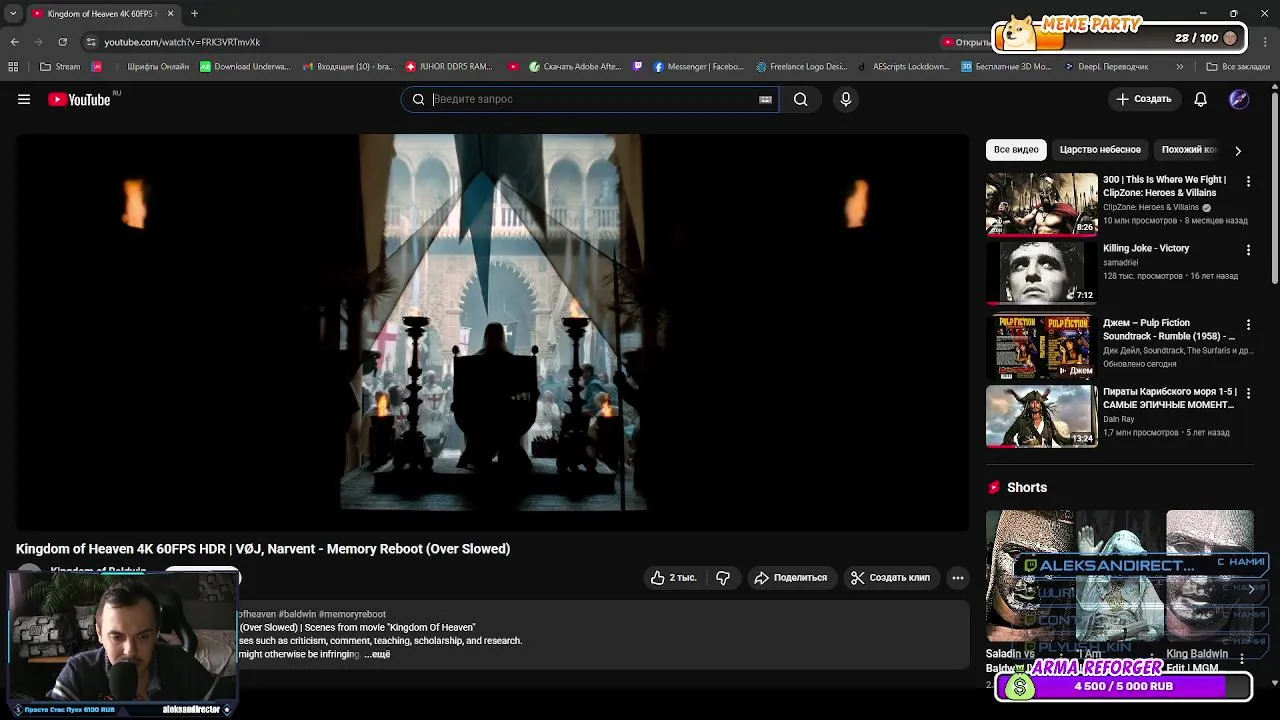1280x720 pixels.
Task: Open the AEScripts Lockdown bookmark
Action: click(904, 67)
